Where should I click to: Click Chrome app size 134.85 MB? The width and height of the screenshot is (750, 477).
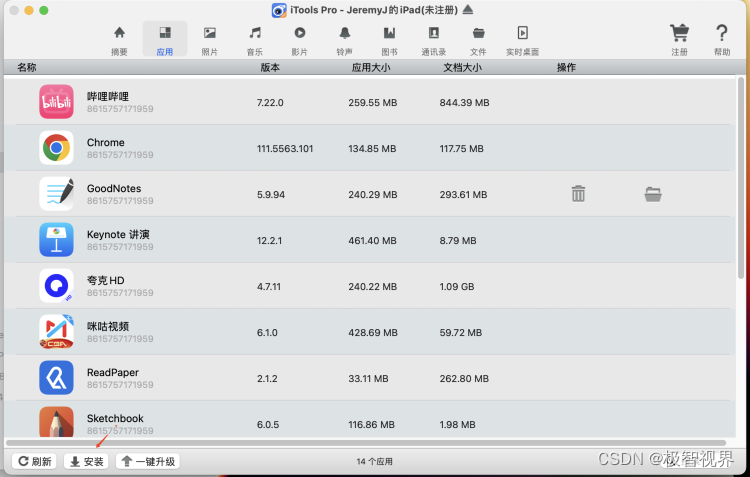point(372,149)
